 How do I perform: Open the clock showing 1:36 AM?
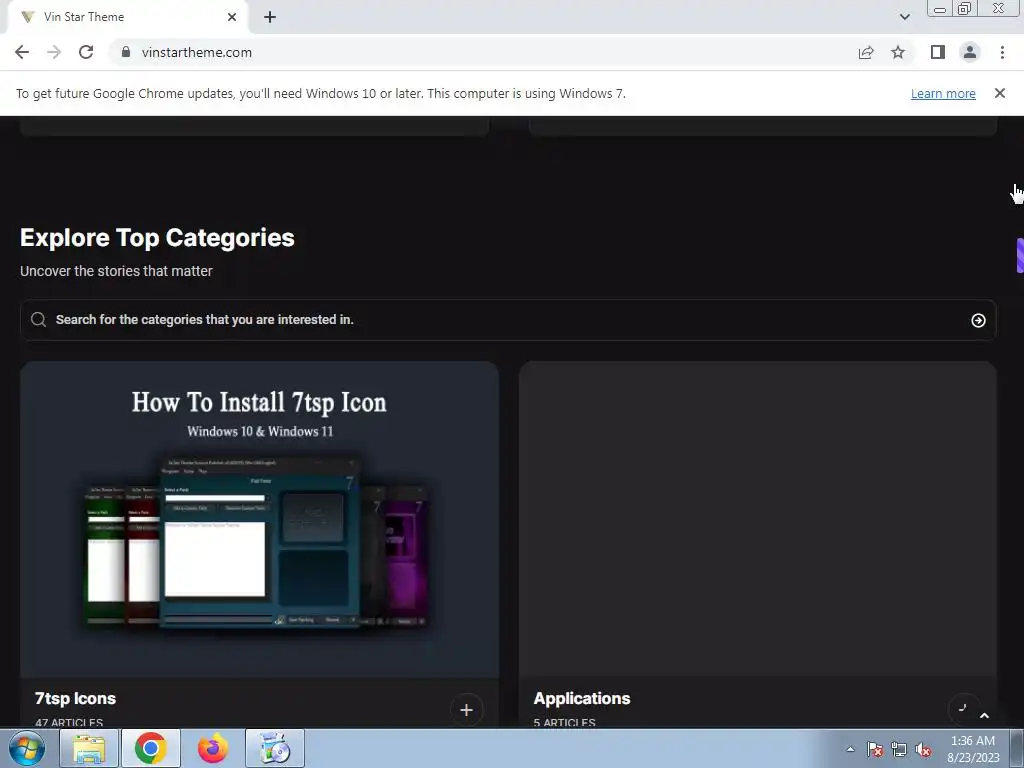[x=973, y=749]
